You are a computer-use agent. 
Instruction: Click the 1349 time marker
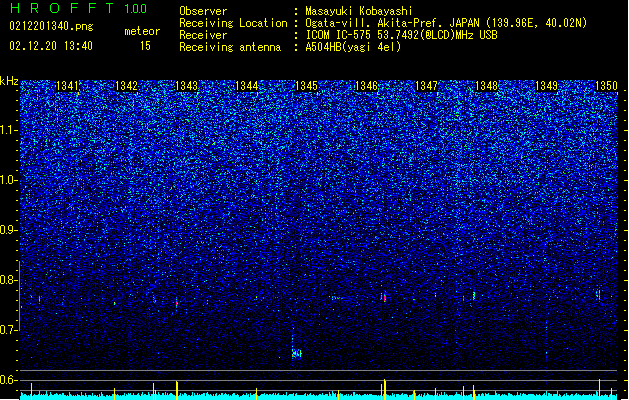coord(546,86)
